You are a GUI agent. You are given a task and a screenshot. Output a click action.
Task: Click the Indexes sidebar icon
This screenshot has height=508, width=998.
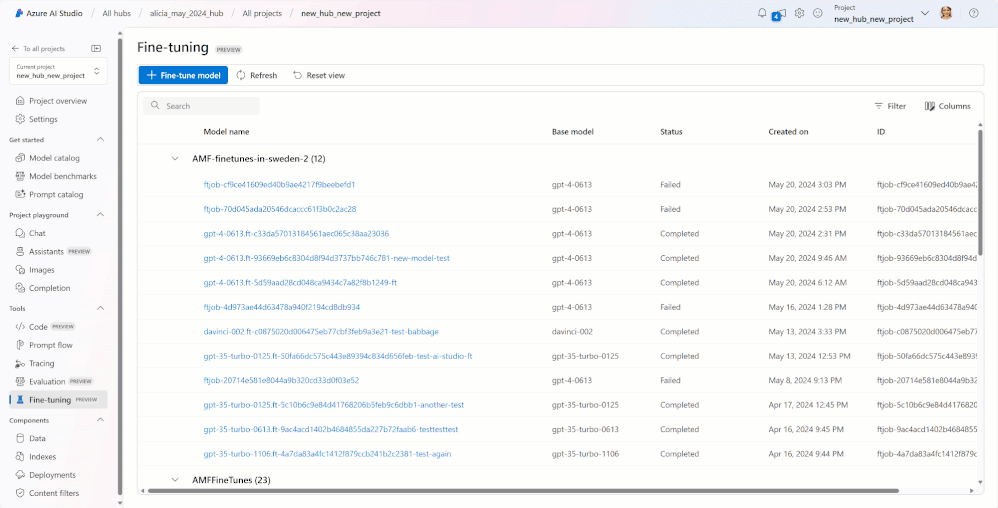point(20,456)
